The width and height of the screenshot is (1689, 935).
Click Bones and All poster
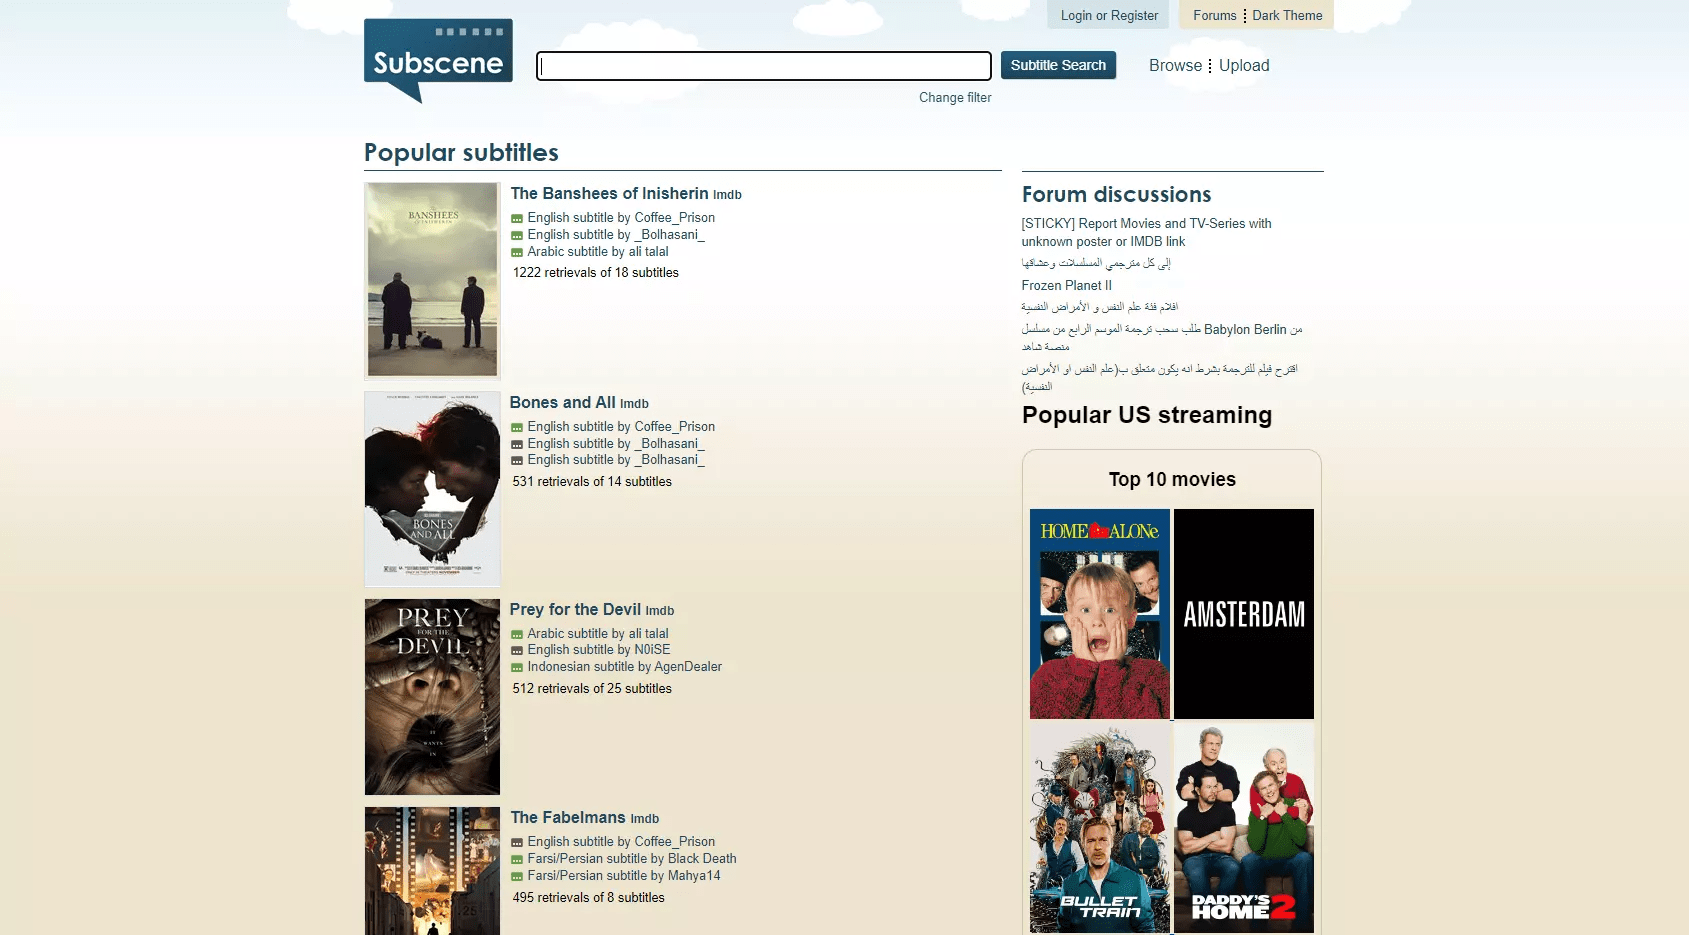tap(432, 488)
